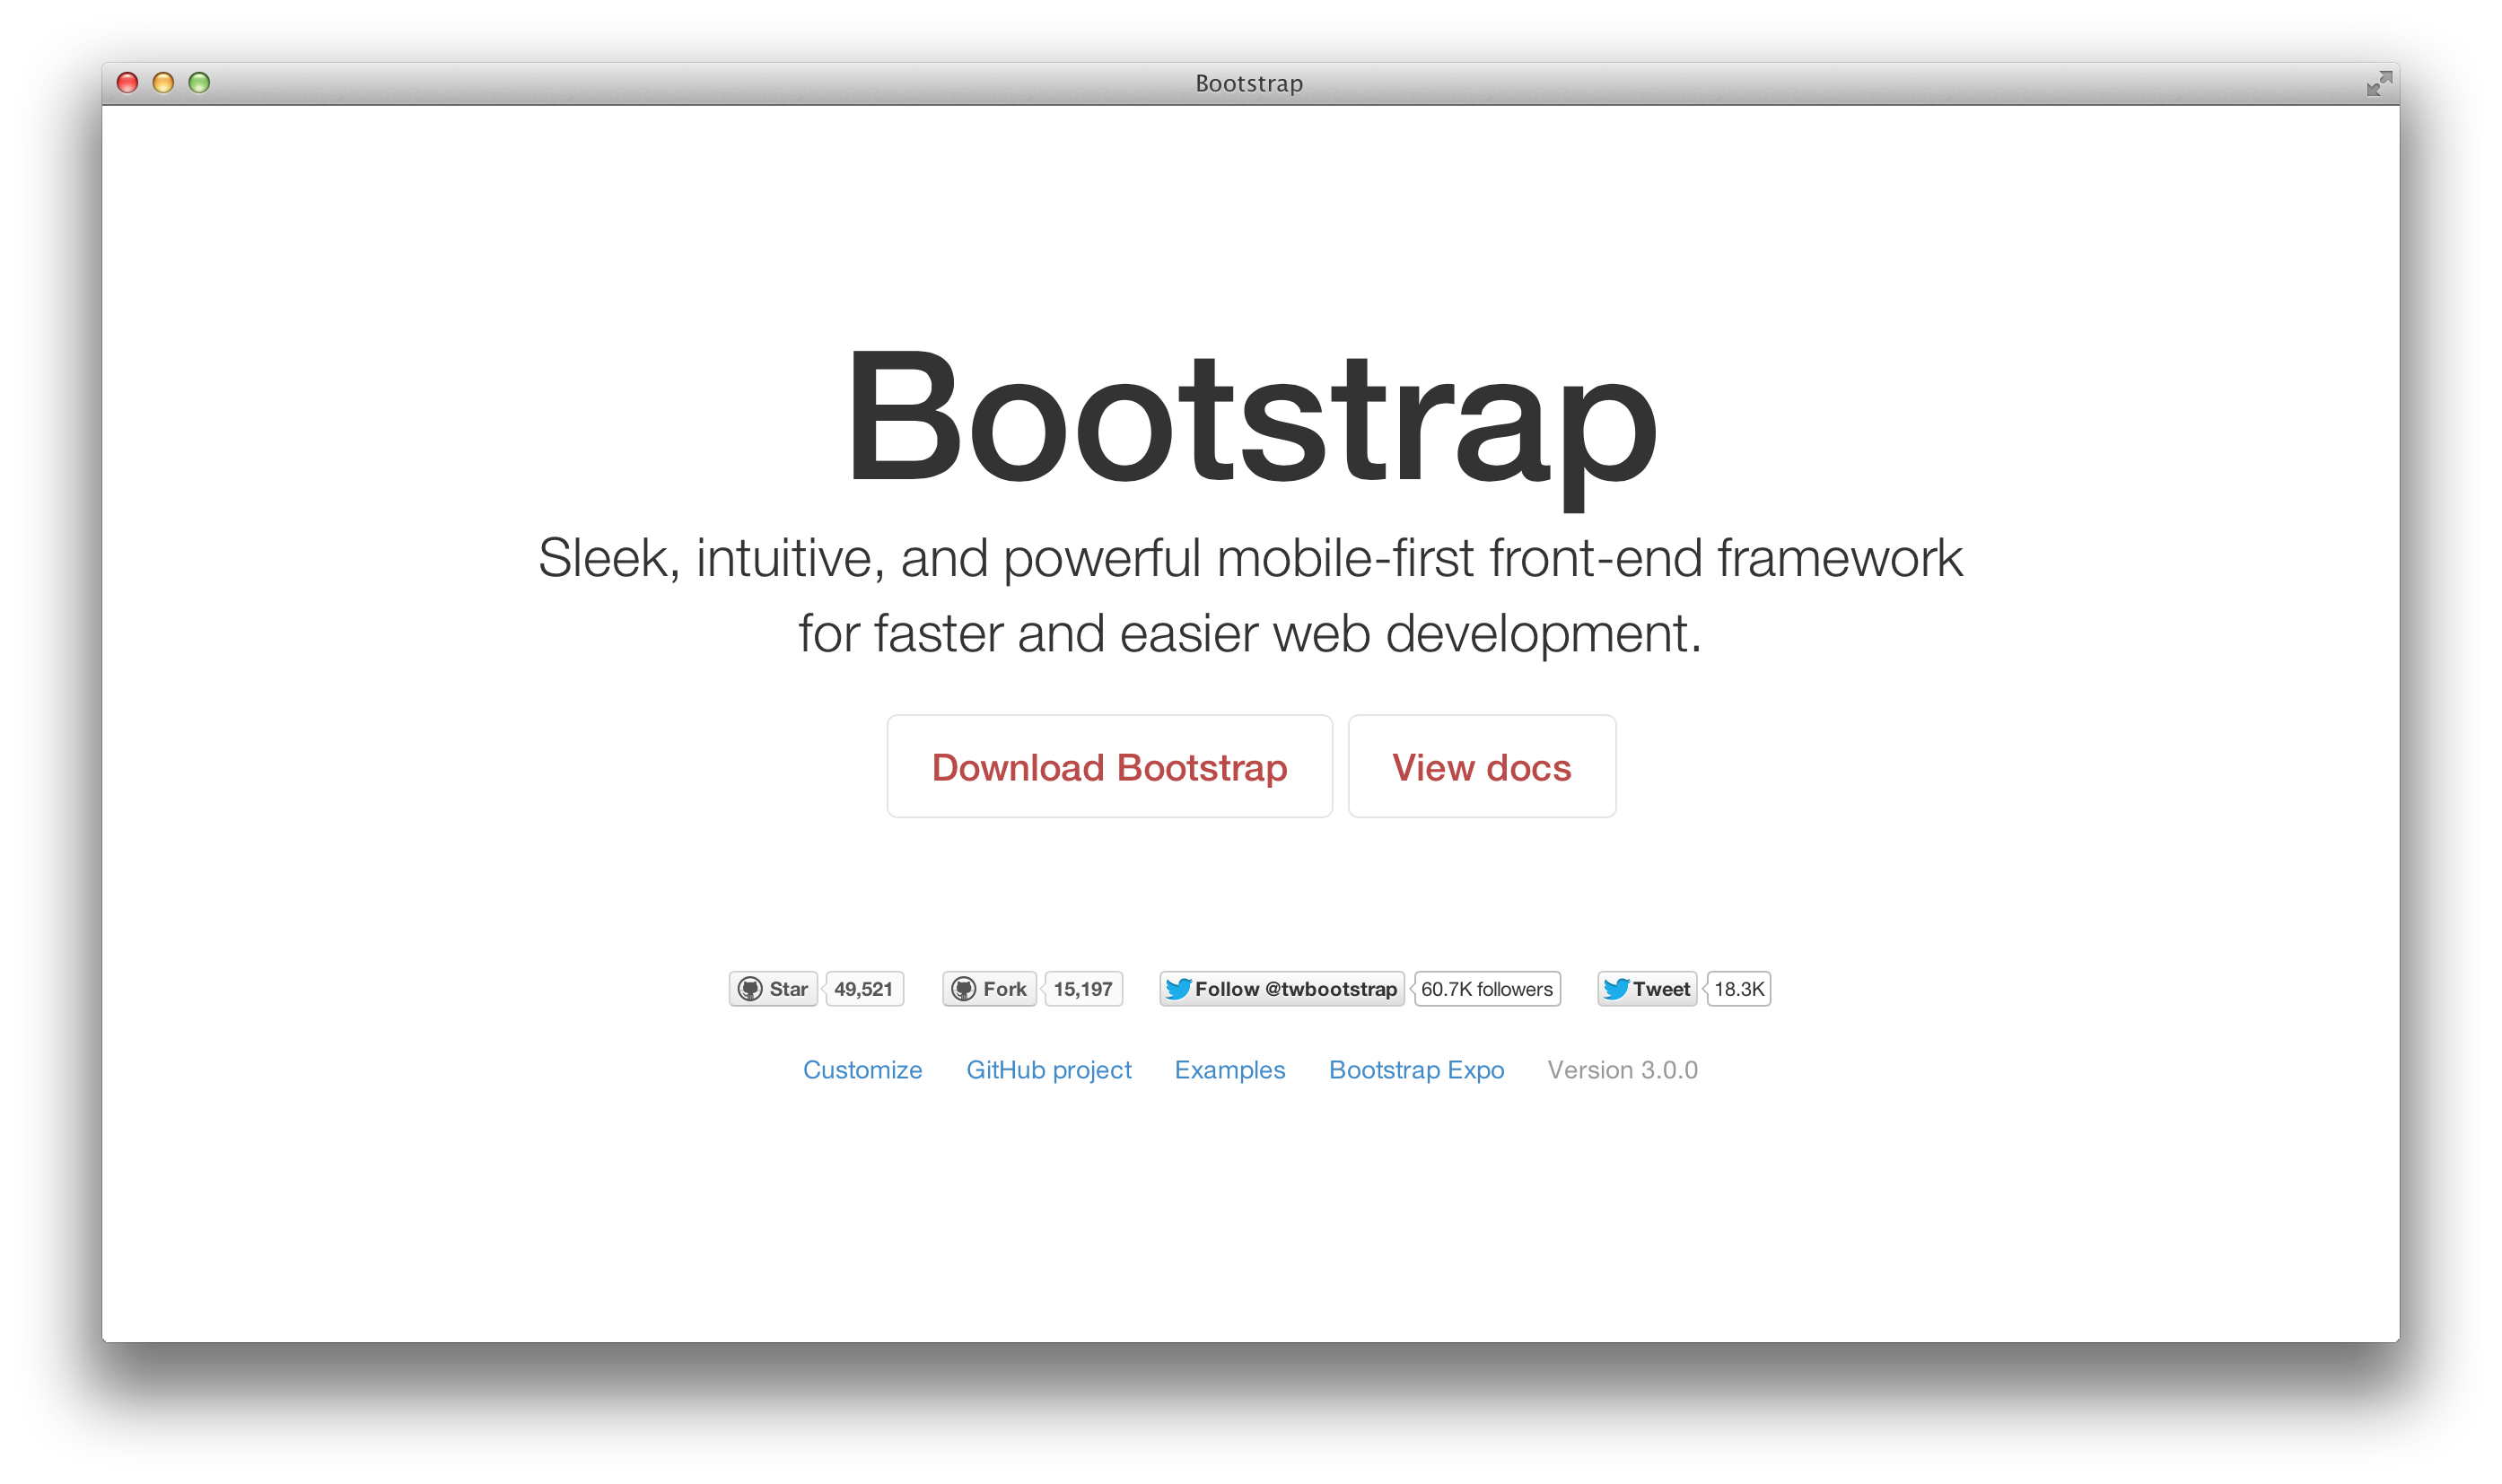This screenshot has width=2502, height=1484.
Task: Open the 60.7K followers count
Action: 1487,989
